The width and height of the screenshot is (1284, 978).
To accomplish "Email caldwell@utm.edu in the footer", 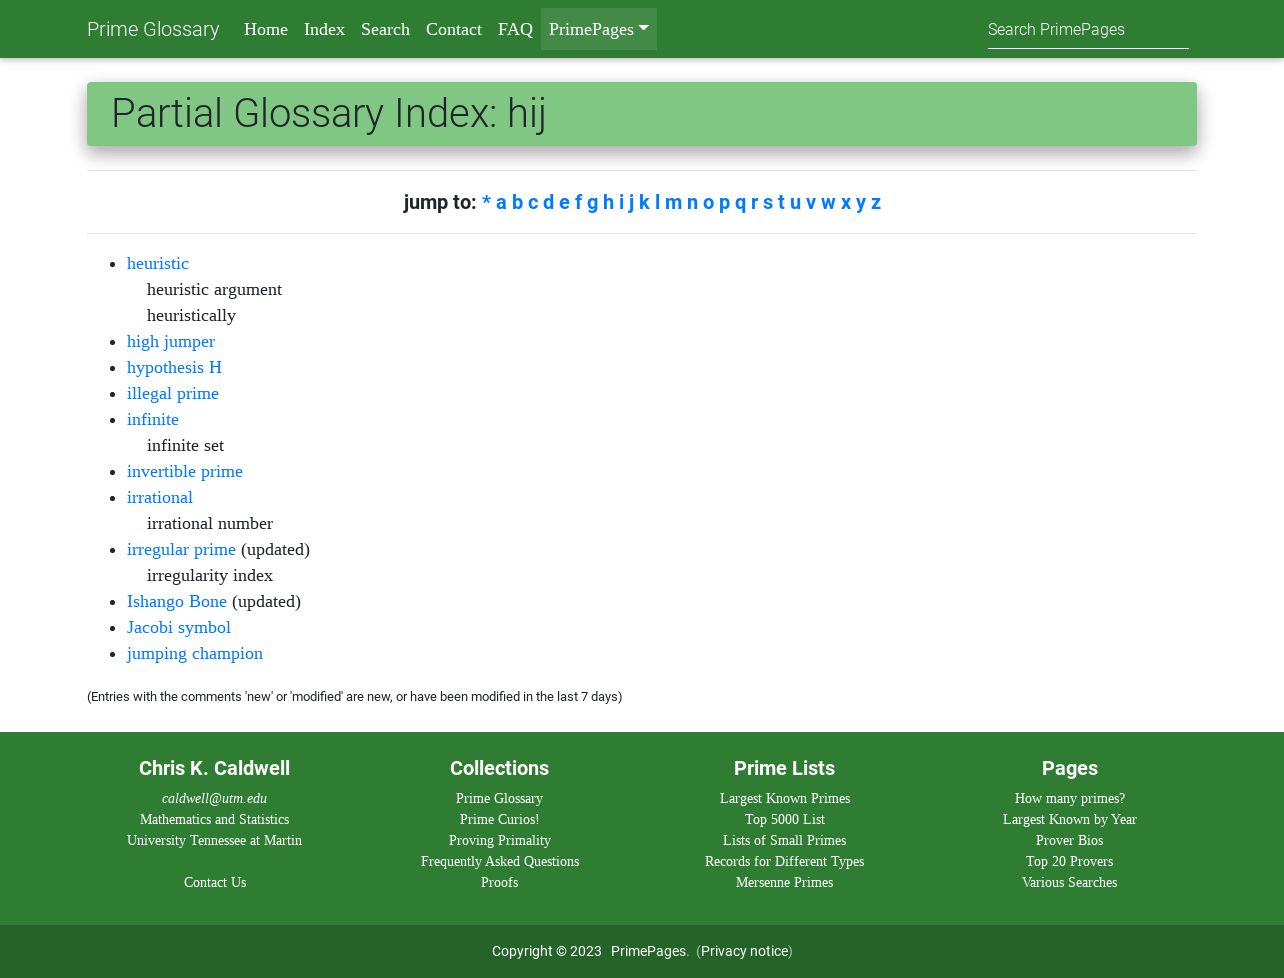I will (x=214, y=798).
